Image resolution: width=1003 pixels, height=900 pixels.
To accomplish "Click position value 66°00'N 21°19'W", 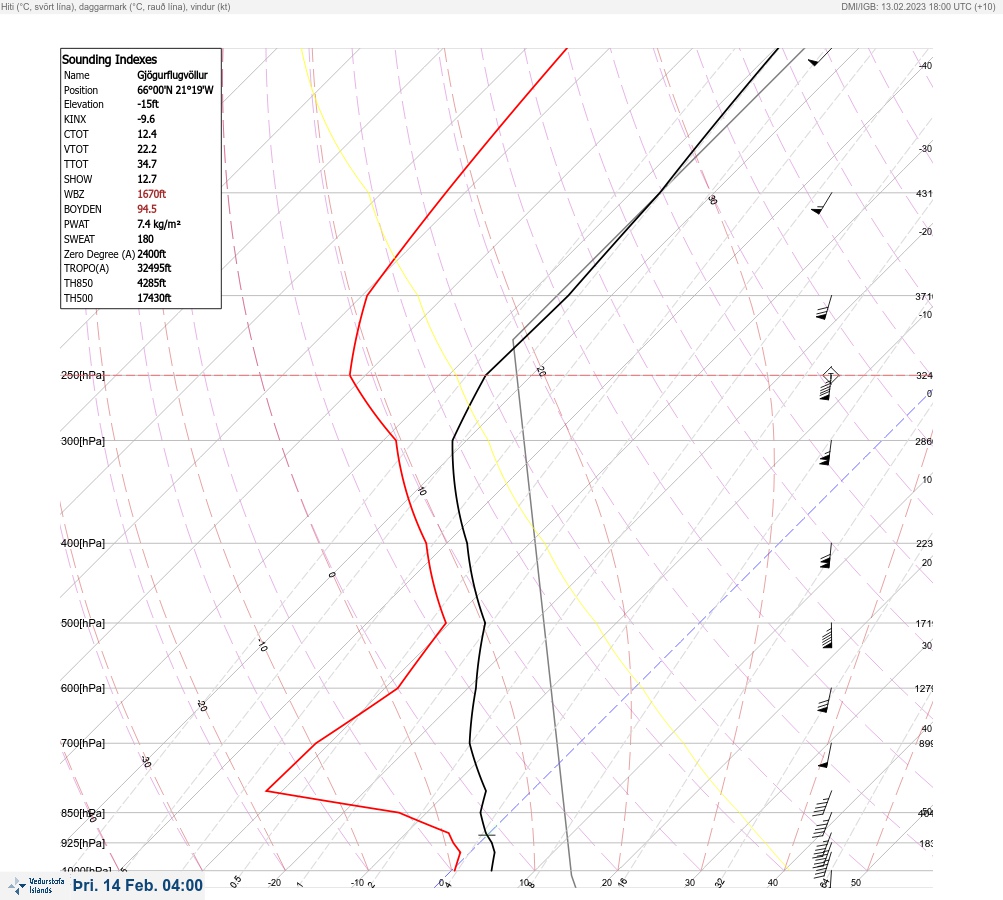I will 175,90.
